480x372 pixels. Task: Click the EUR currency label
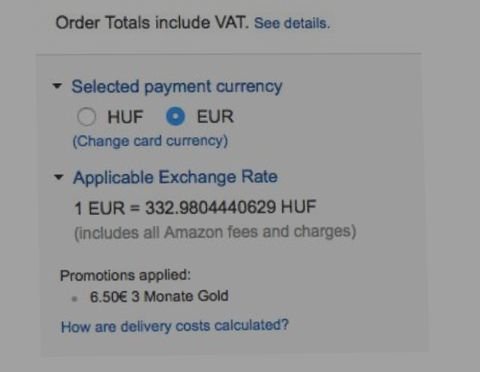click(215, 116)
